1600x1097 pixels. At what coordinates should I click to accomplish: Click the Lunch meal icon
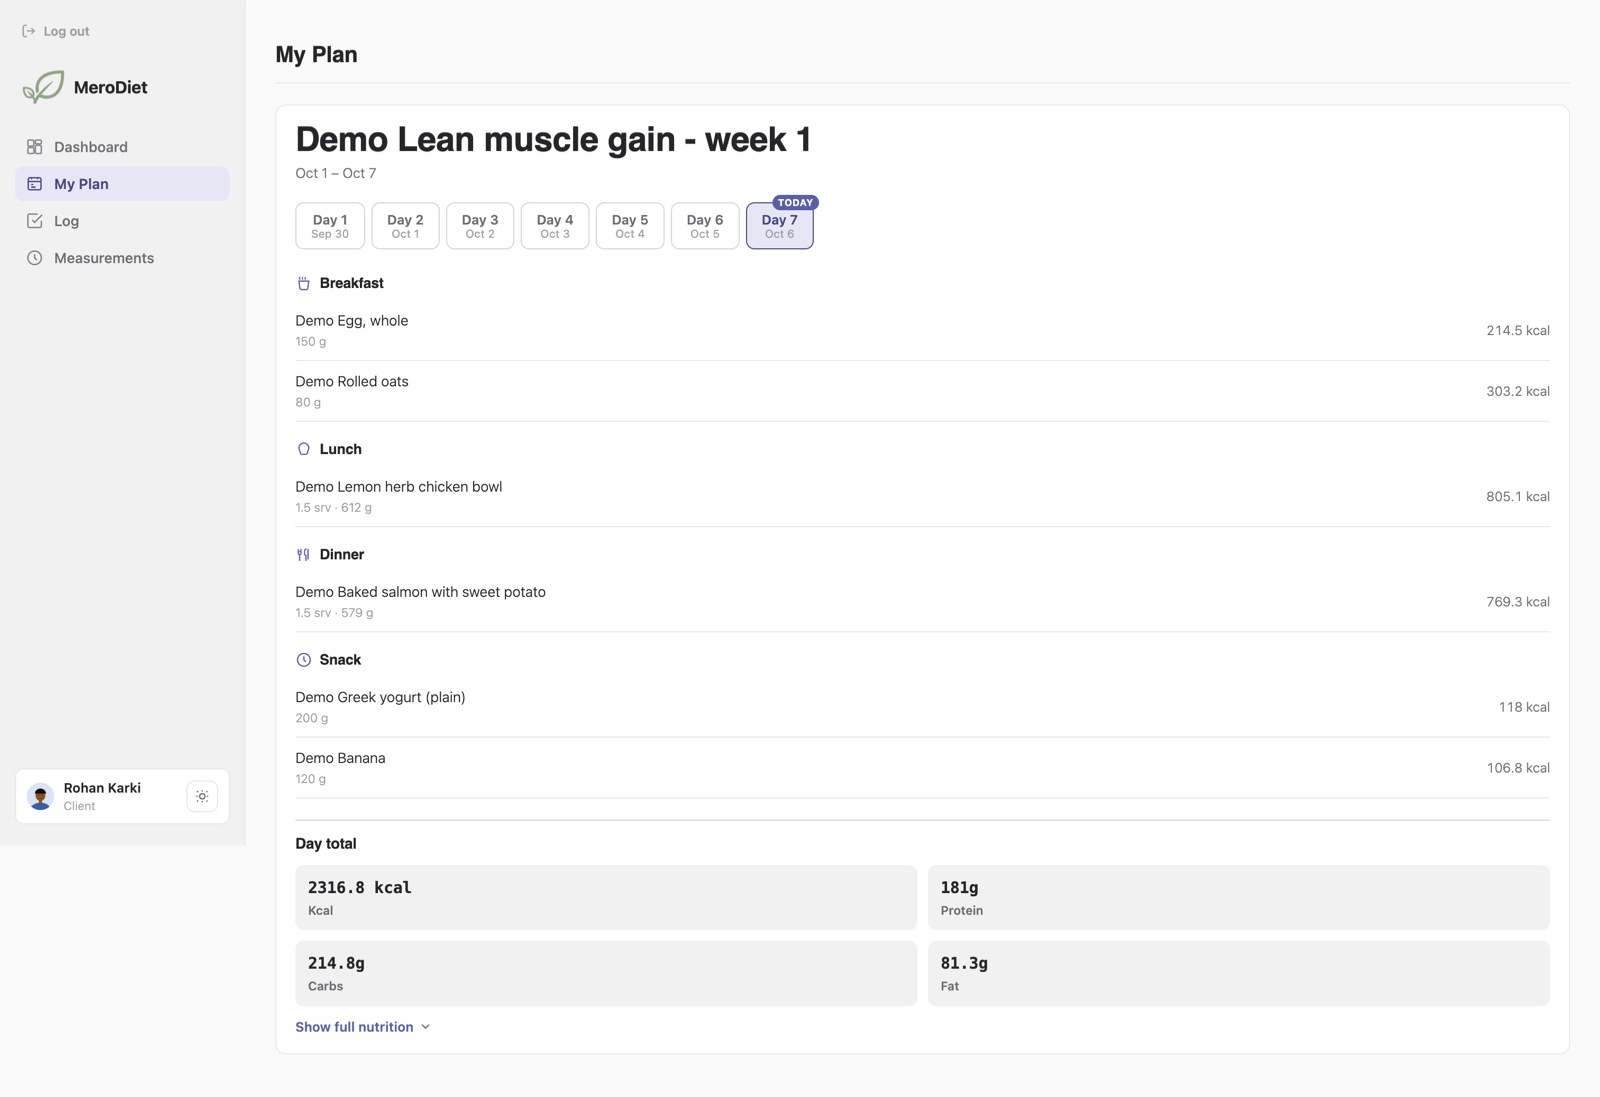click(304, 450)
